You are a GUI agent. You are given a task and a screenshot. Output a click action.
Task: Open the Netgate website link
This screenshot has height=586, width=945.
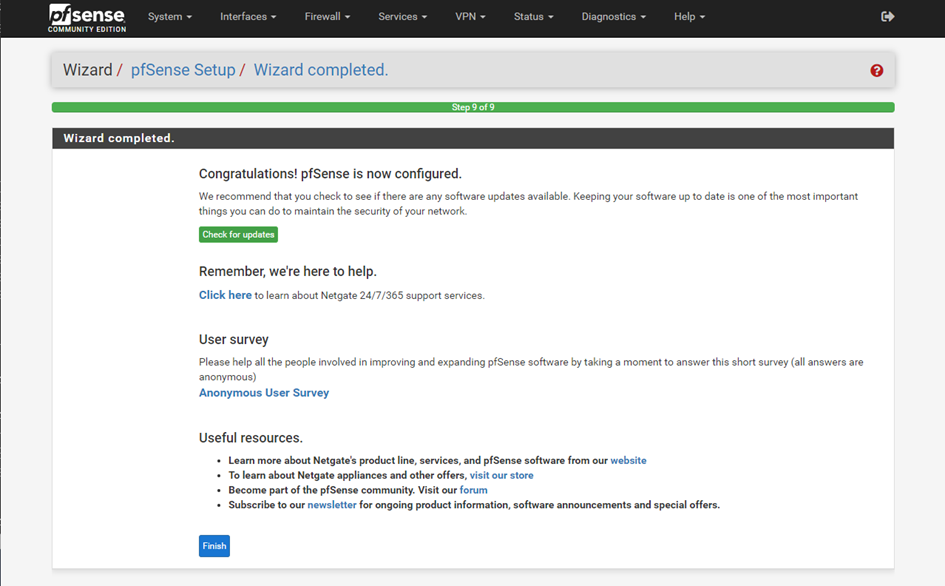coord(628,461)
